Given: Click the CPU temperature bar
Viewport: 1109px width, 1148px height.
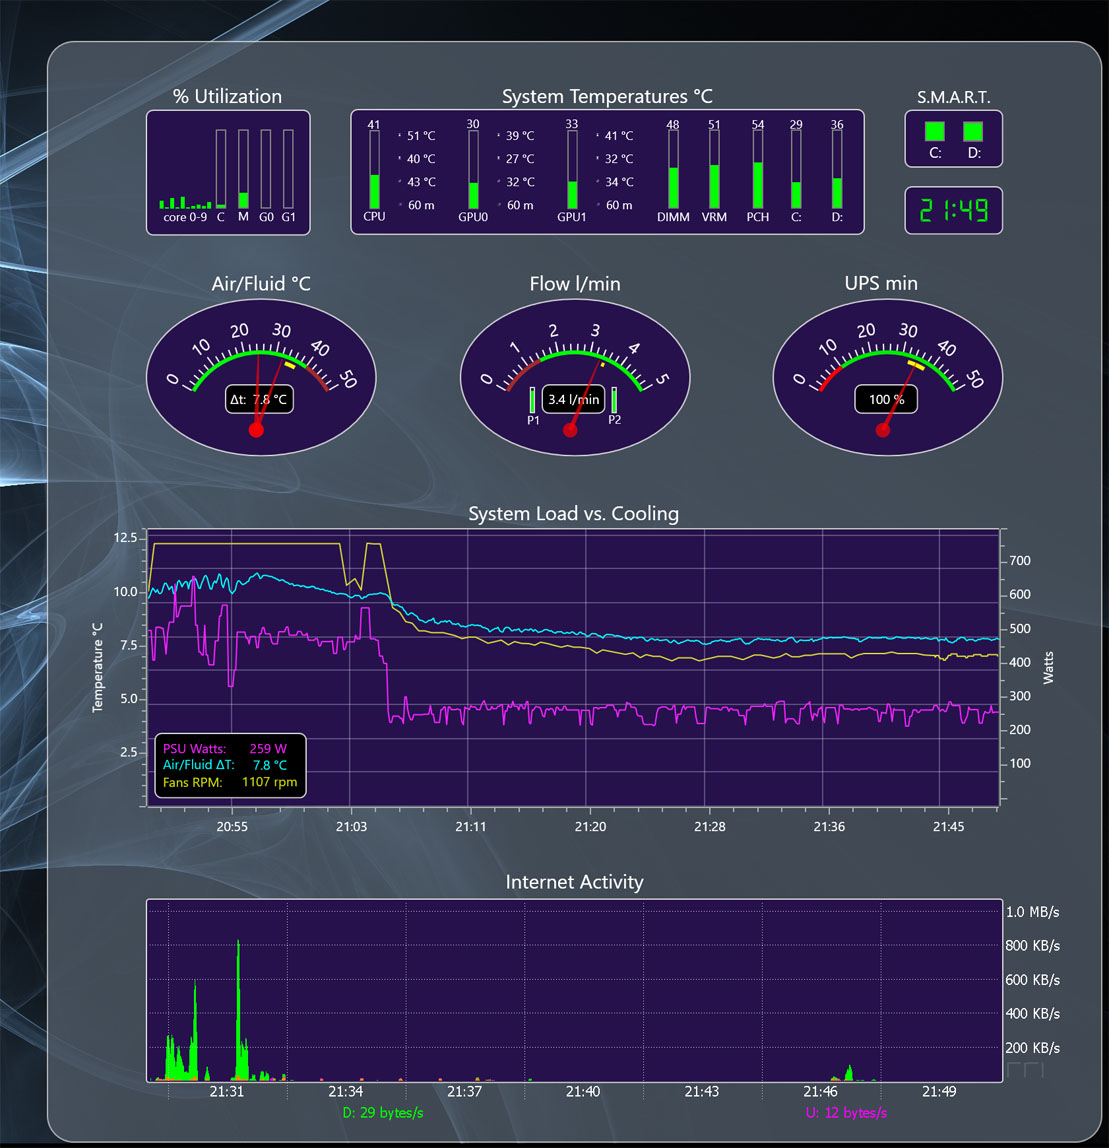Looking at the screenshot, I should (374, 170).
